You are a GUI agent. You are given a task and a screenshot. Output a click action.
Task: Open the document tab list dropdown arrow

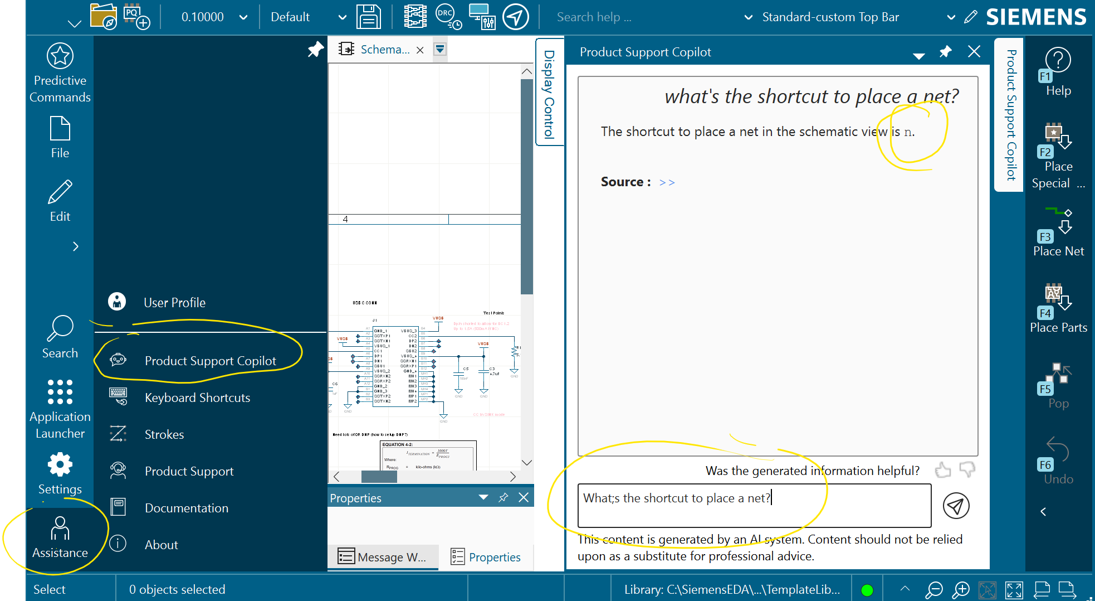click(440, 50)
